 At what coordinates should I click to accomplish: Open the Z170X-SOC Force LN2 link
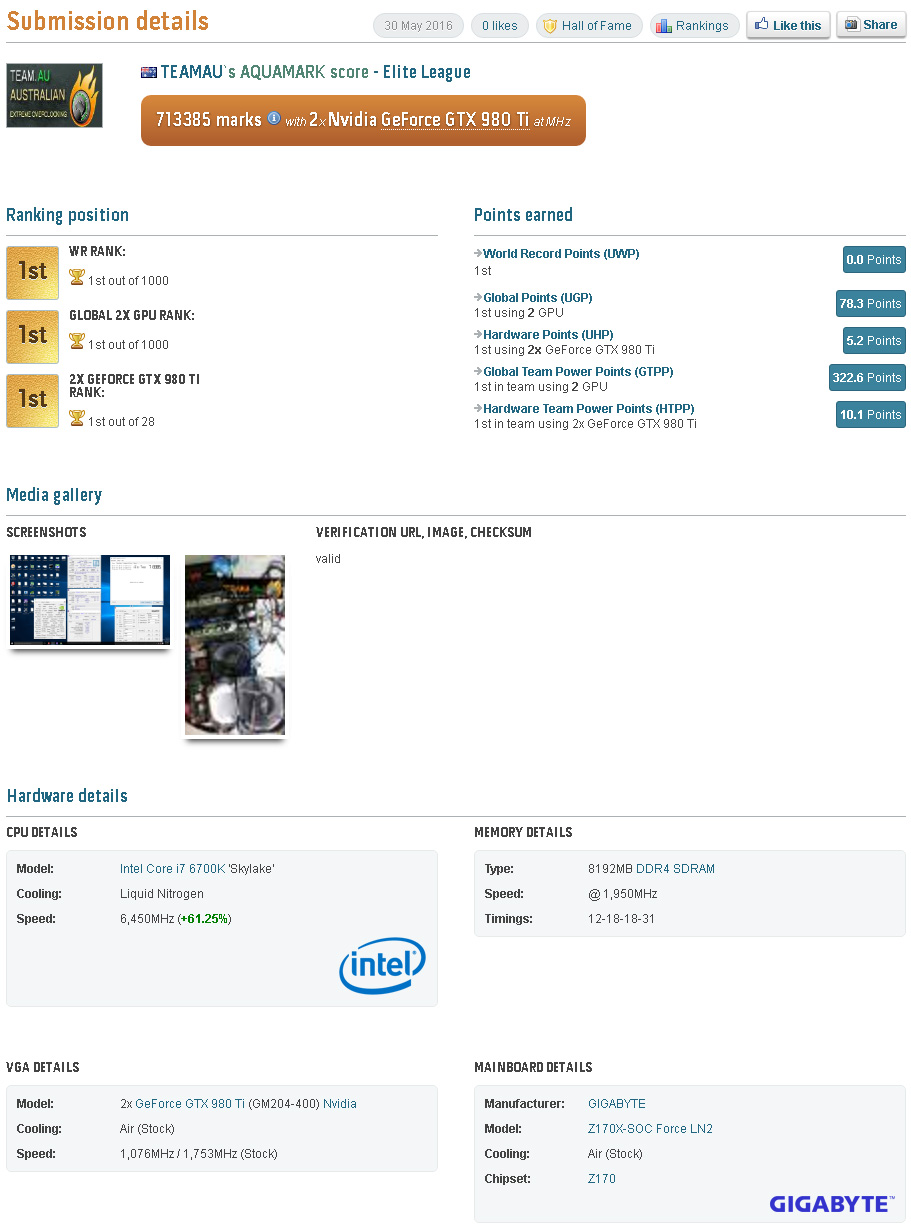[650, 1129]
